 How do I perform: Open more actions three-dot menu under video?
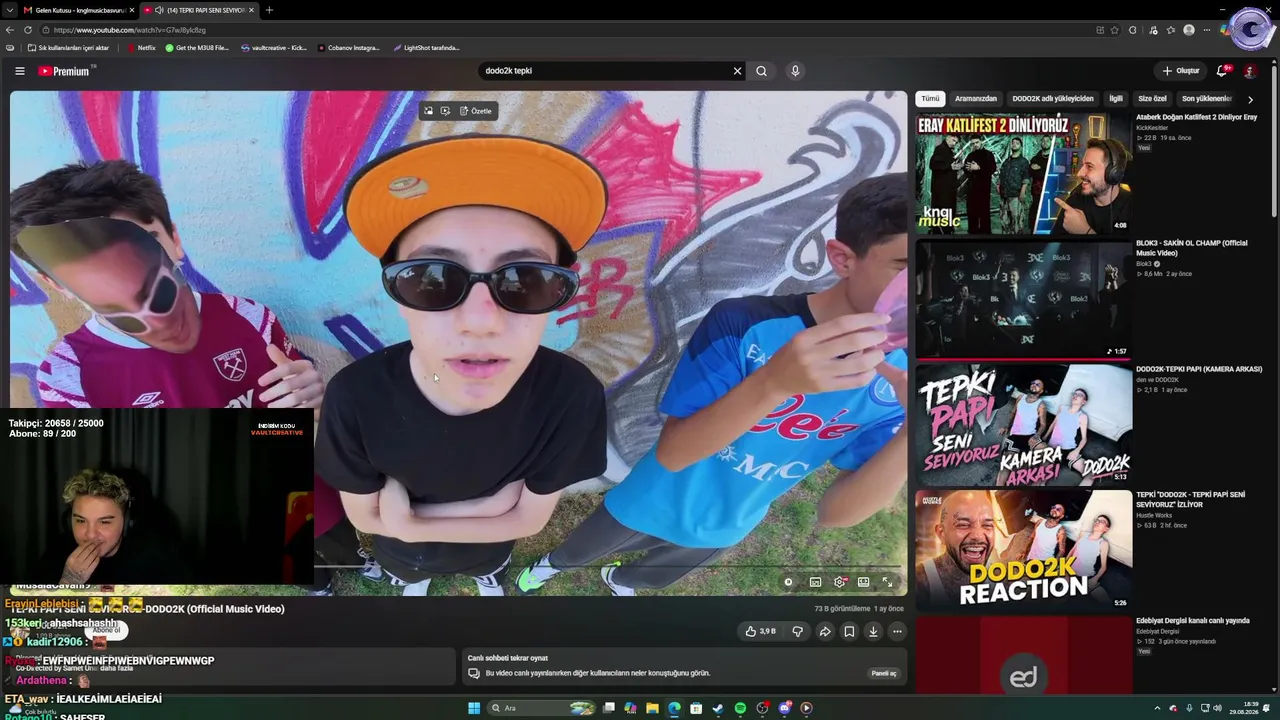(897, 631)
